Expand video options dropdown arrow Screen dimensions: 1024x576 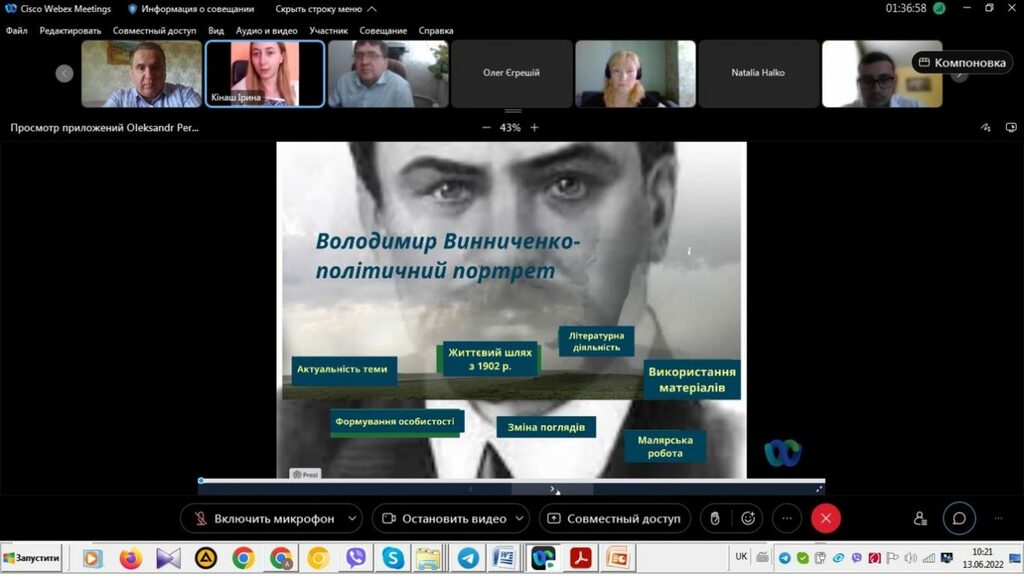click(518, 519)
